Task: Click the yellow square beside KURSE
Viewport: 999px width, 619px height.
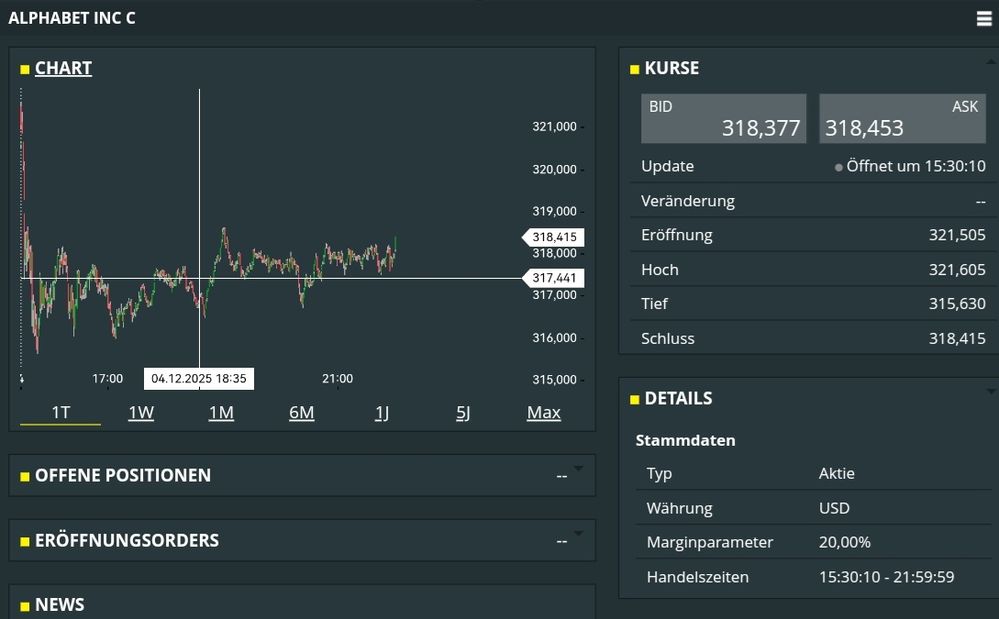Action: (635, 69)
